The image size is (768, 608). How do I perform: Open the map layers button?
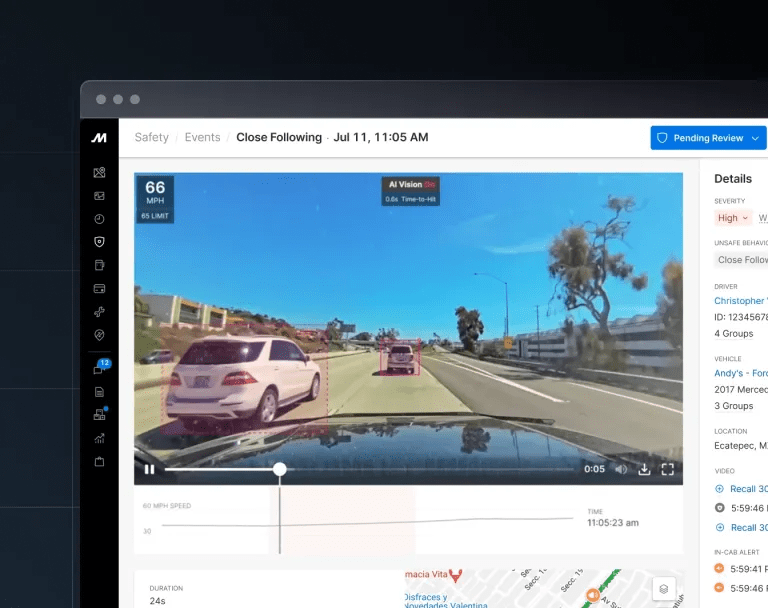(x=661, y=589)
